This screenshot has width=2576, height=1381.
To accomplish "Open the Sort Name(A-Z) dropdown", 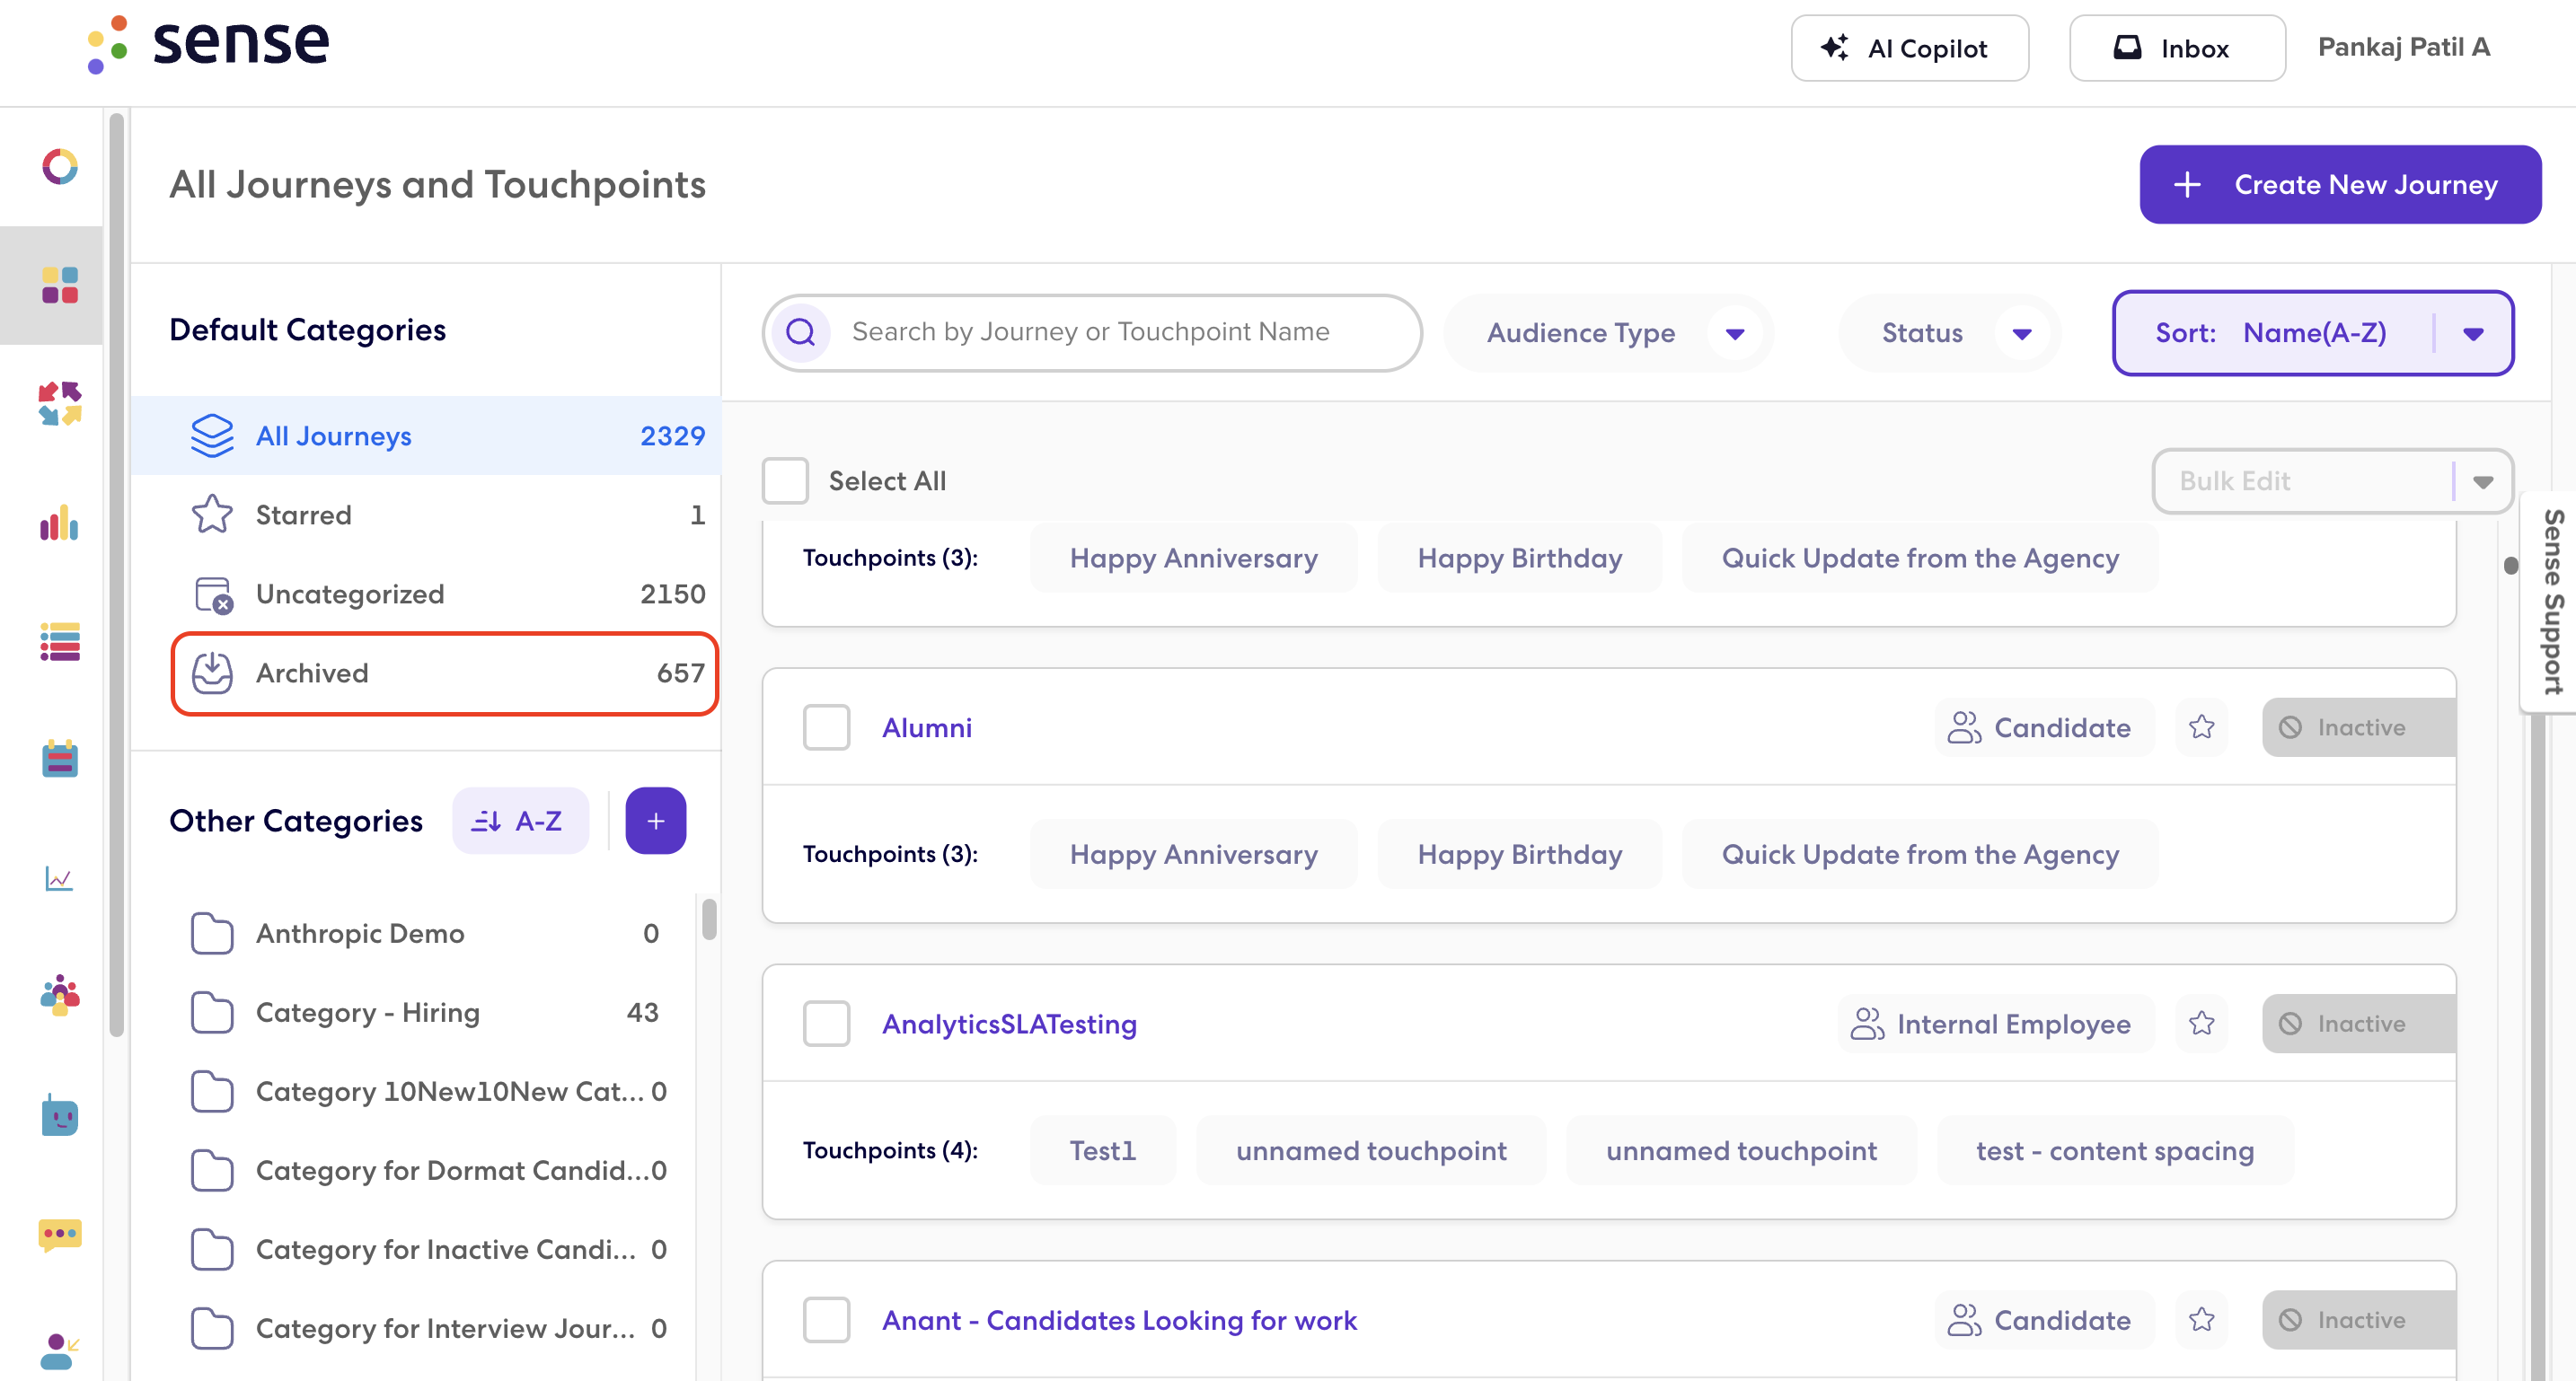I will pos(2312,333).
